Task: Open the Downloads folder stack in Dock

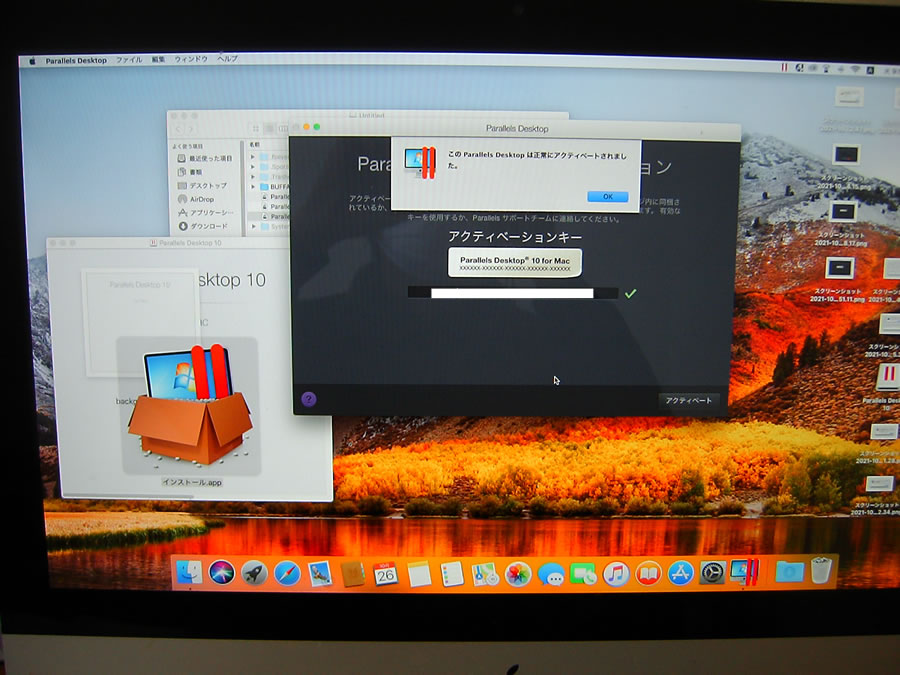Action: tap(789, 571)
